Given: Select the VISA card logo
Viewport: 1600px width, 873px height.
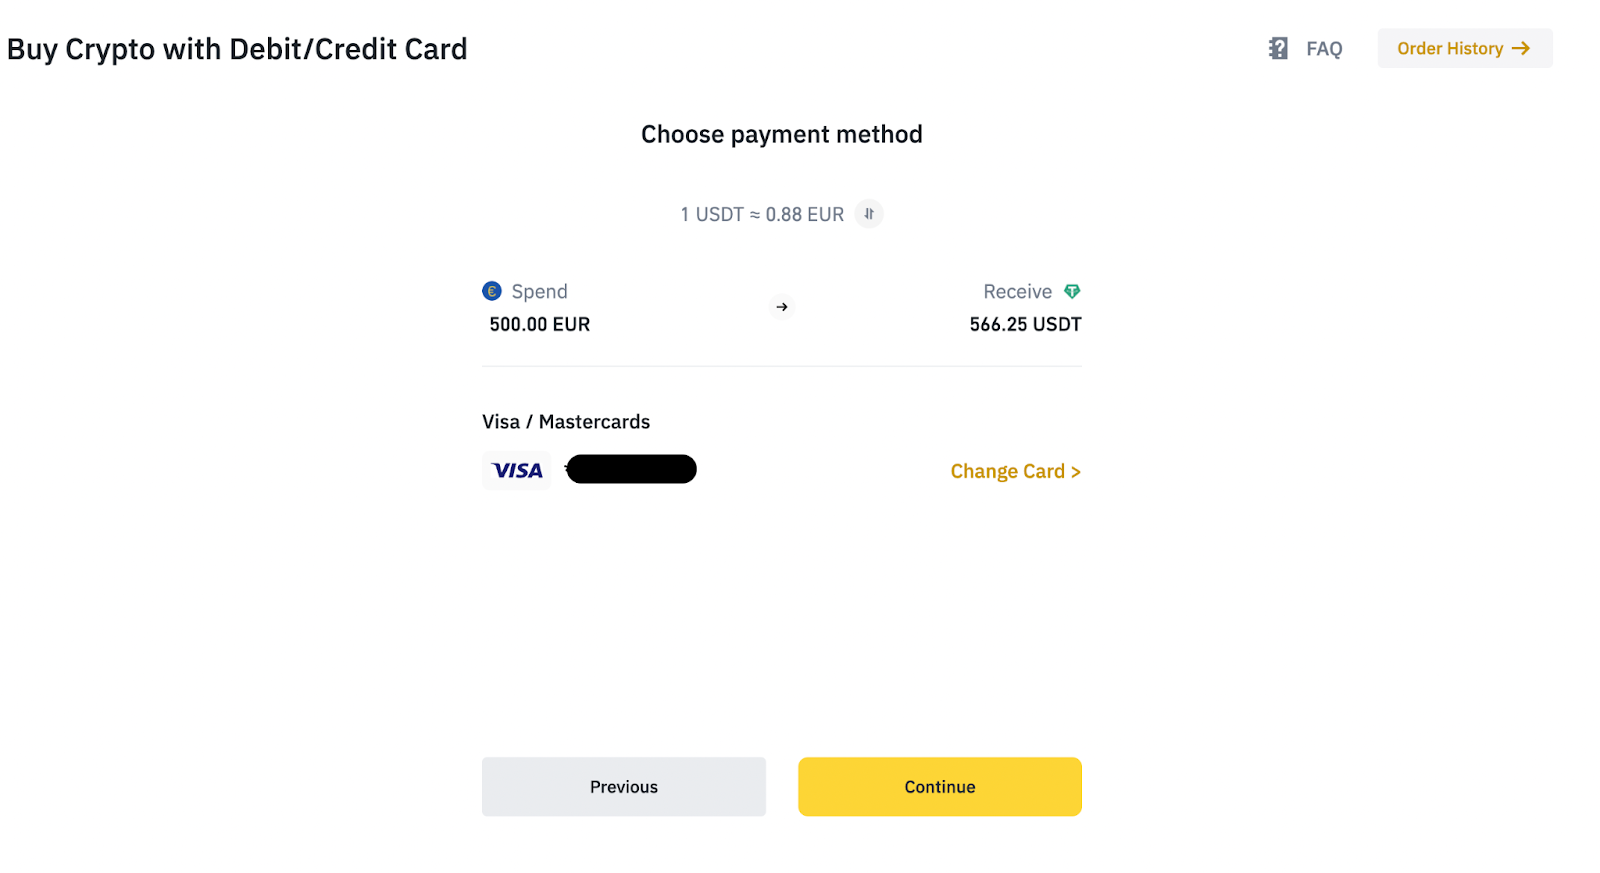Looking at the screenshot, I should (x=517, y=470).
